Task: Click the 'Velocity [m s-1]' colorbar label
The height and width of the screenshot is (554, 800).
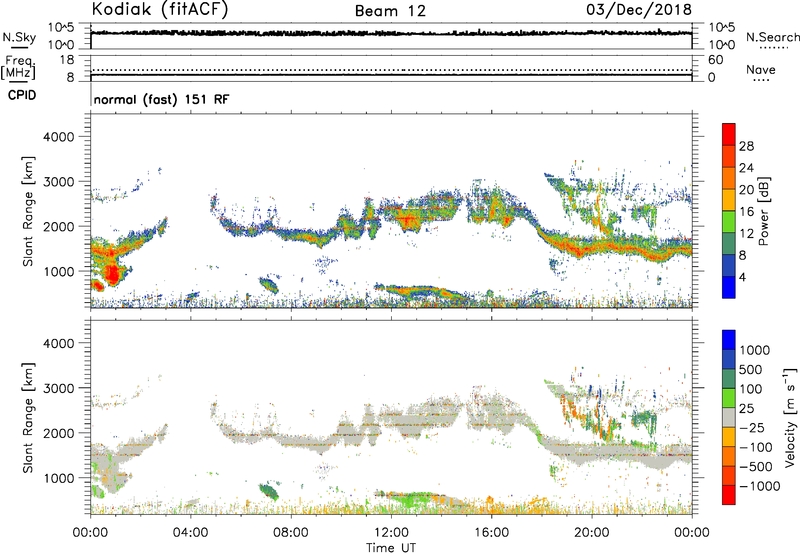Action: 790,417
